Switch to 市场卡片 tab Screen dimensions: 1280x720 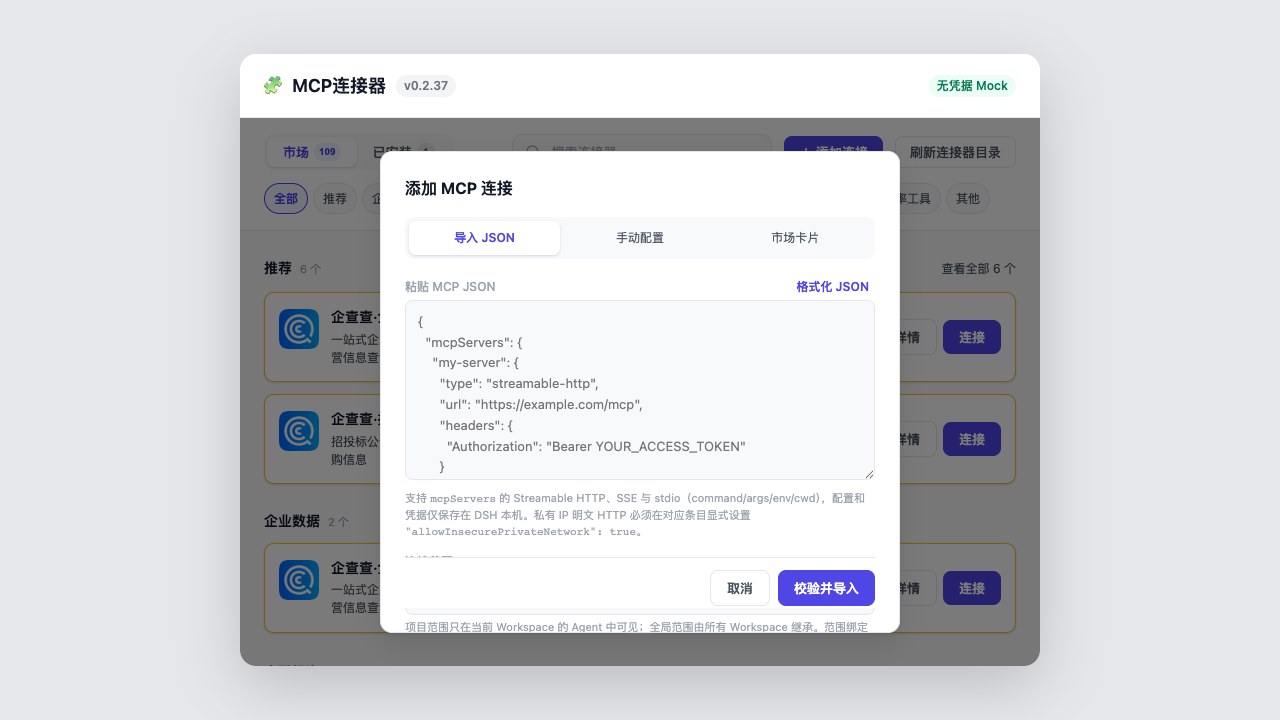pos(795,238)
